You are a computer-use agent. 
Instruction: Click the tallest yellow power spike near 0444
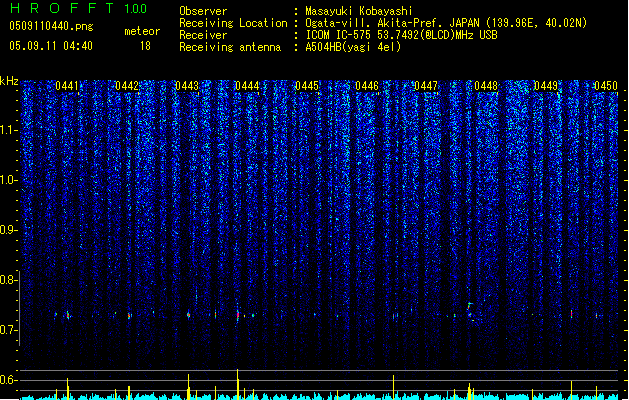(x=237, y=384)
